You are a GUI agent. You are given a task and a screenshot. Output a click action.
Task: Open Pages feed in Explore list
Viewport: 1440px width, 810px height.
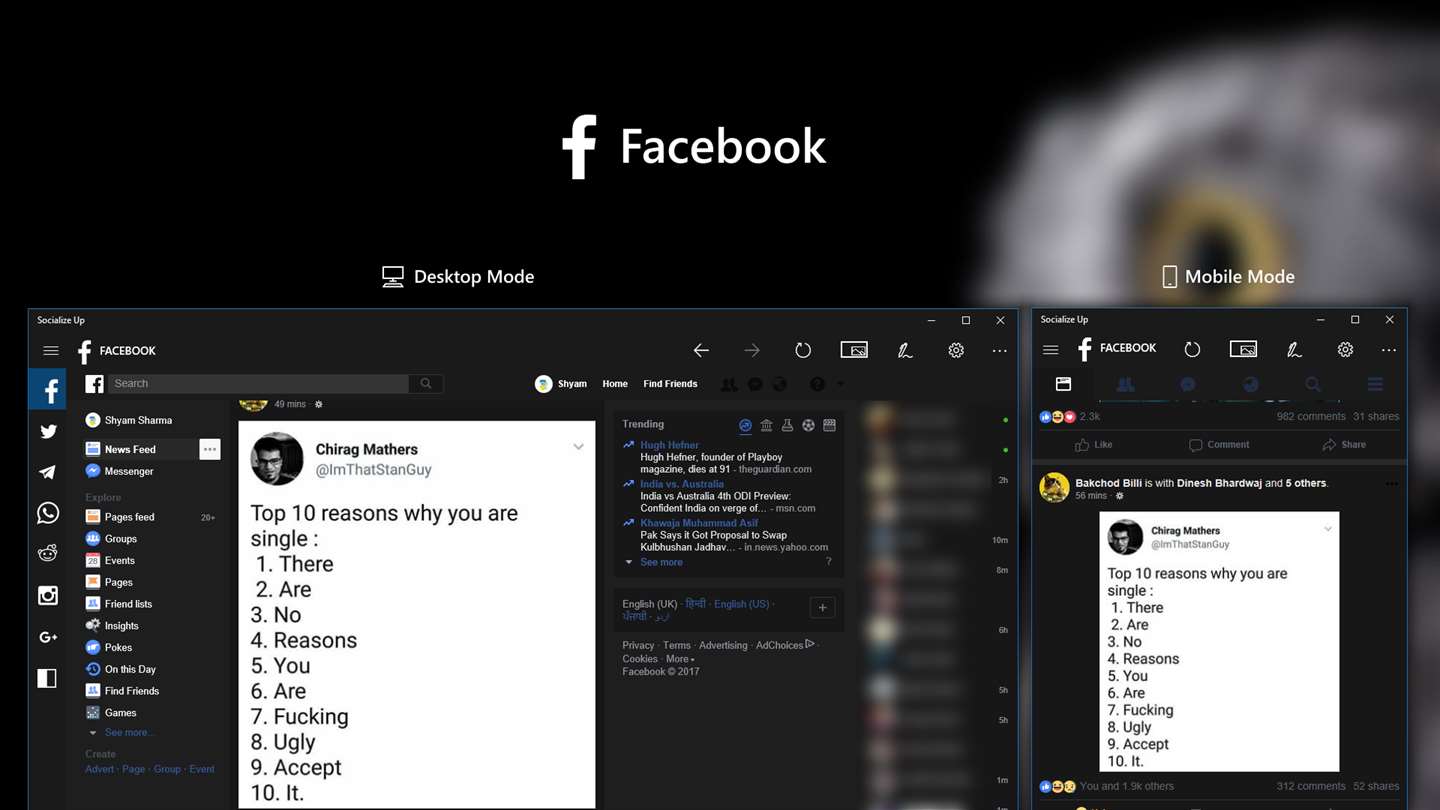point(121,517)
